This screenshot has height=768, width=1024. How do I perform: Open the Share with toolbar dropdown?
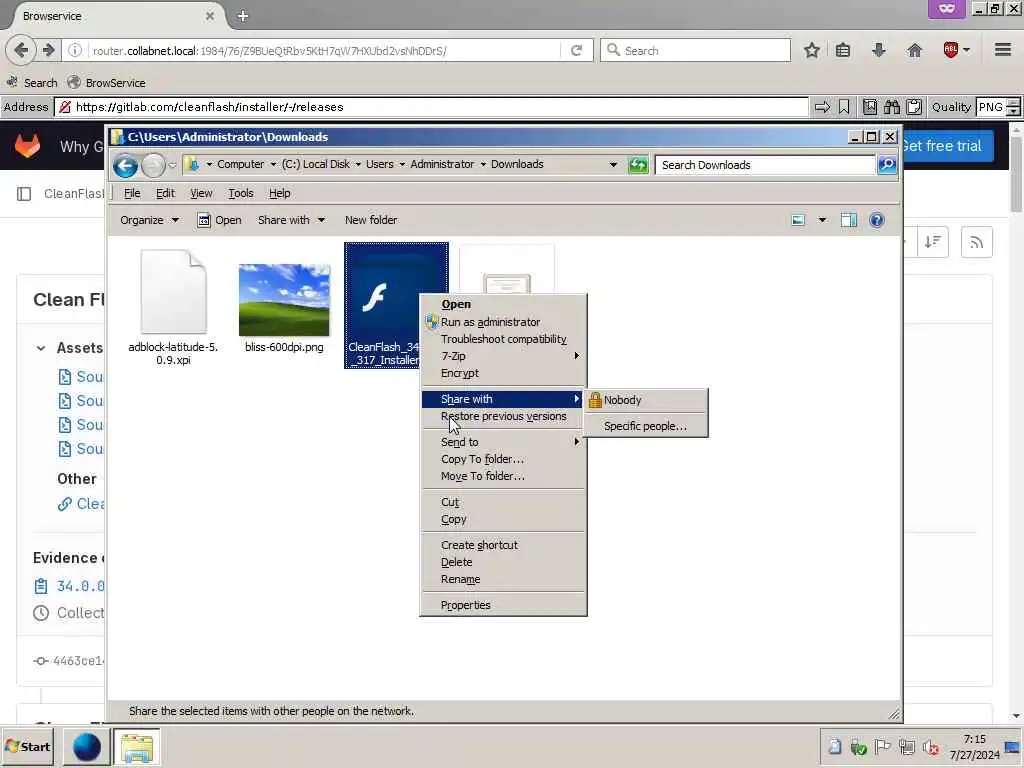pos(291,220)
